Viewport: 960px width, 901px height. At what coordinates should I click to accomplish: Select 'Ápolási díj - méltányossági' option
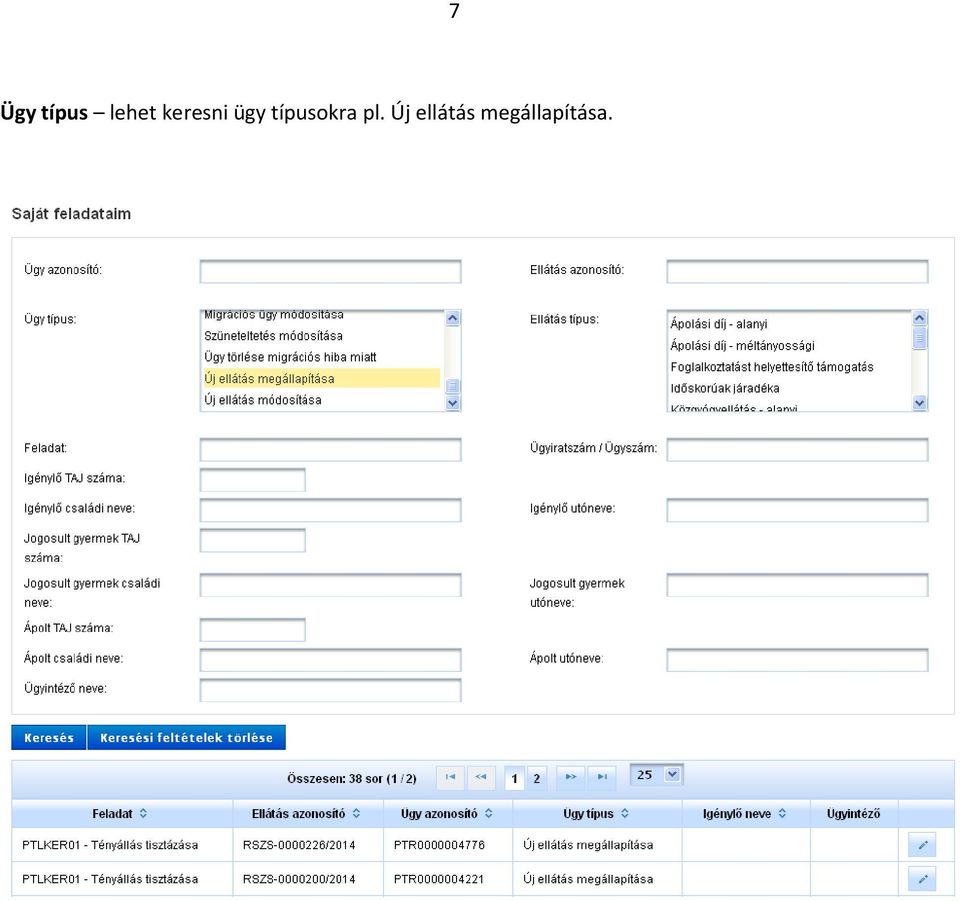pos(789,345)
